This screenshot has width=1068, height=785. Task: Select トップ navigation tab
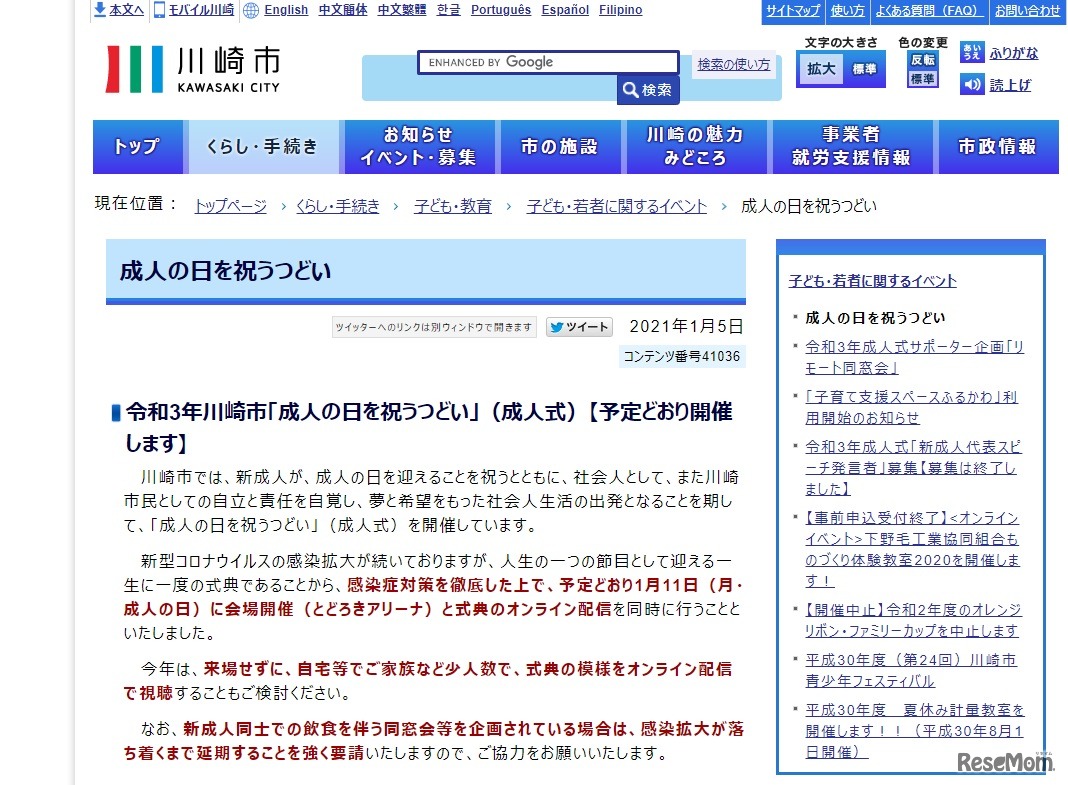pos(138,147)
